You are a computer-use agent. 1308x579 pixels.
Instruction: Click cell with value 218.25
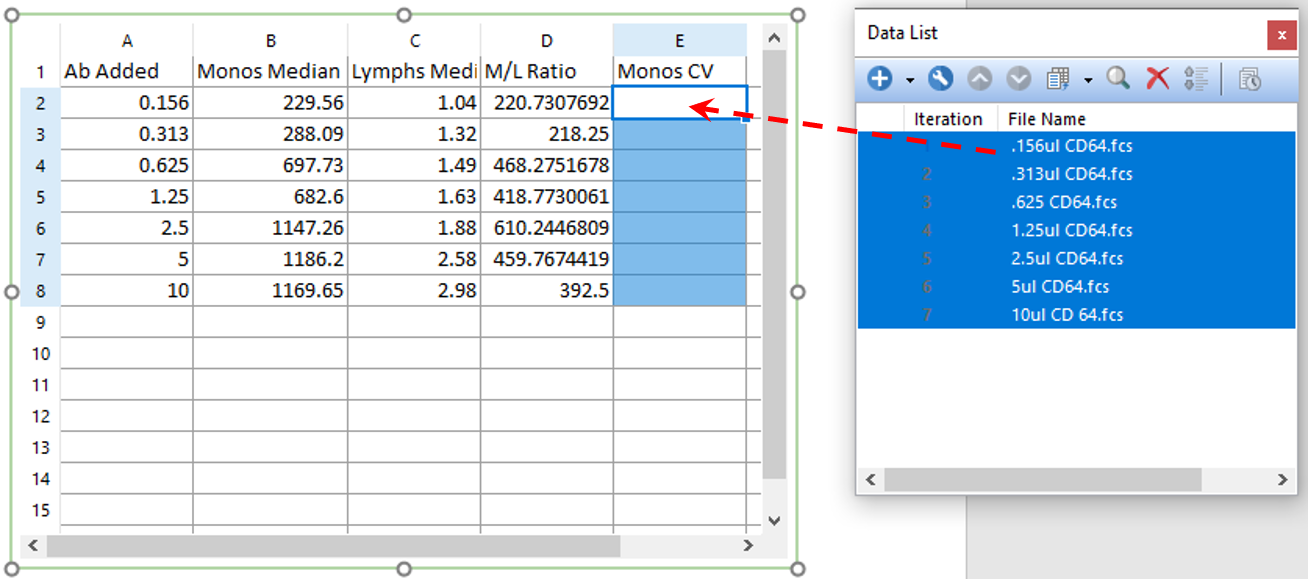click(547, 134)
